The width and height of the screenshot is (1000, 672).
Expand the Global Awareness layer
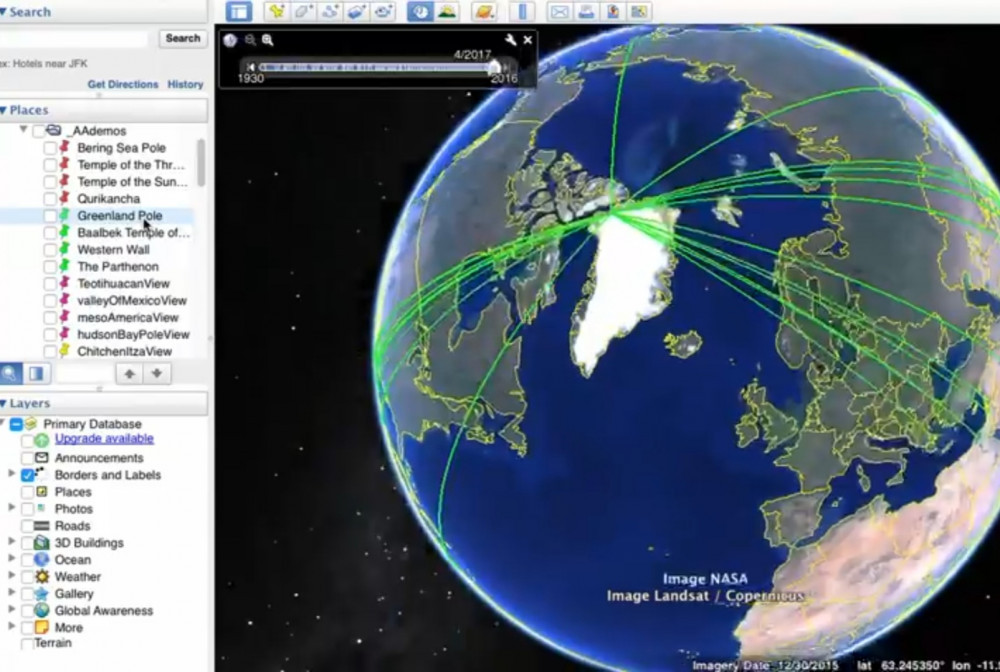tap(11, 609)
